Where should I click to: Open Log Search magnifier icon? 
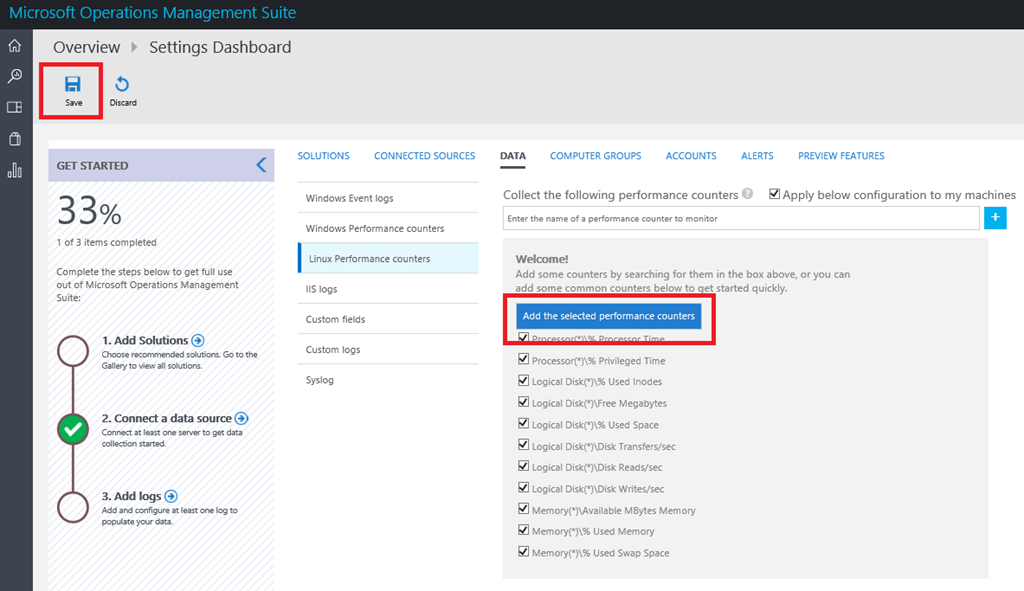click(x=14, y=76)
